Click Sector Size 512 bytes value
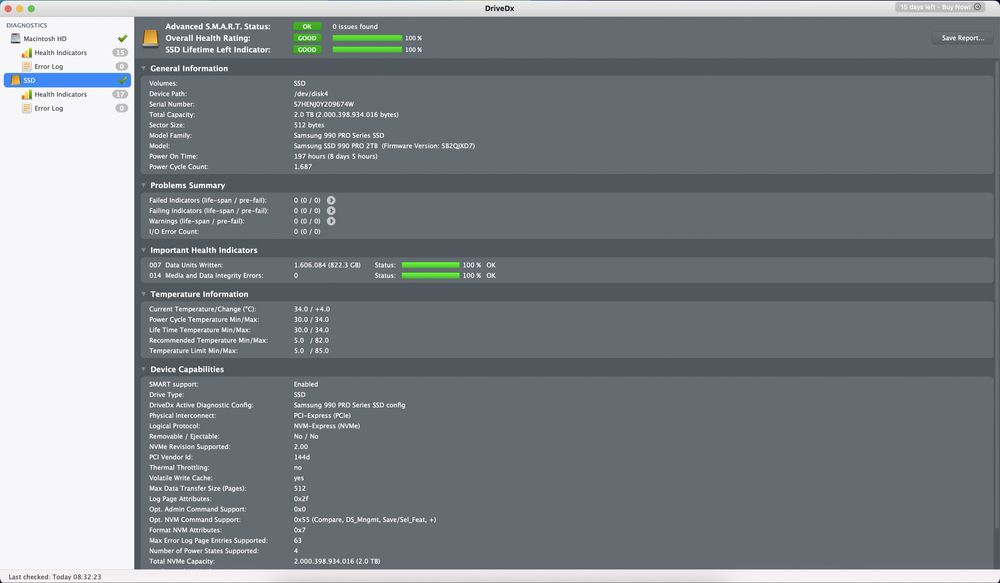Screen dimensions: 1000x583 [x=309, y=125]
